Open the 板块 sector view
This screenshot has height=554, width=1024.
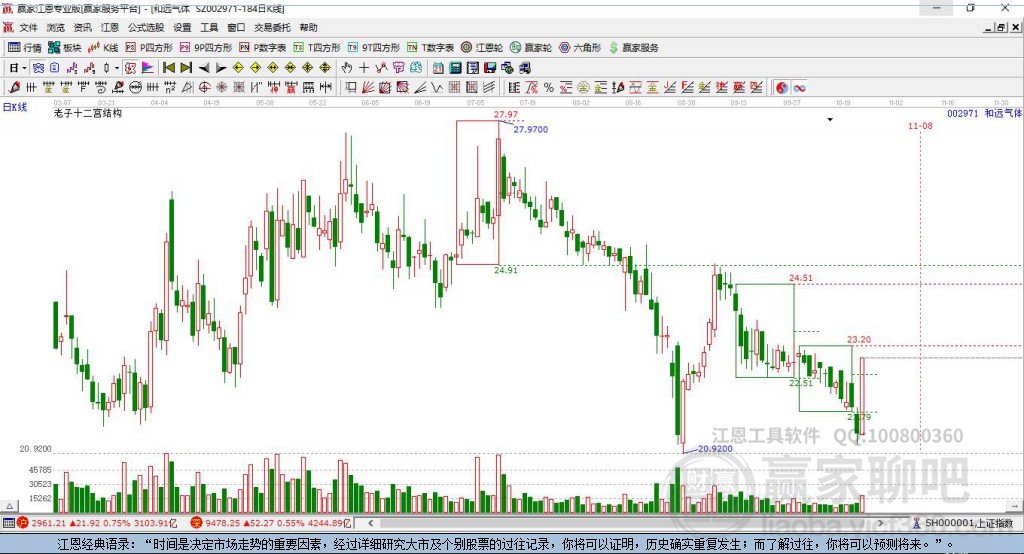64,48
